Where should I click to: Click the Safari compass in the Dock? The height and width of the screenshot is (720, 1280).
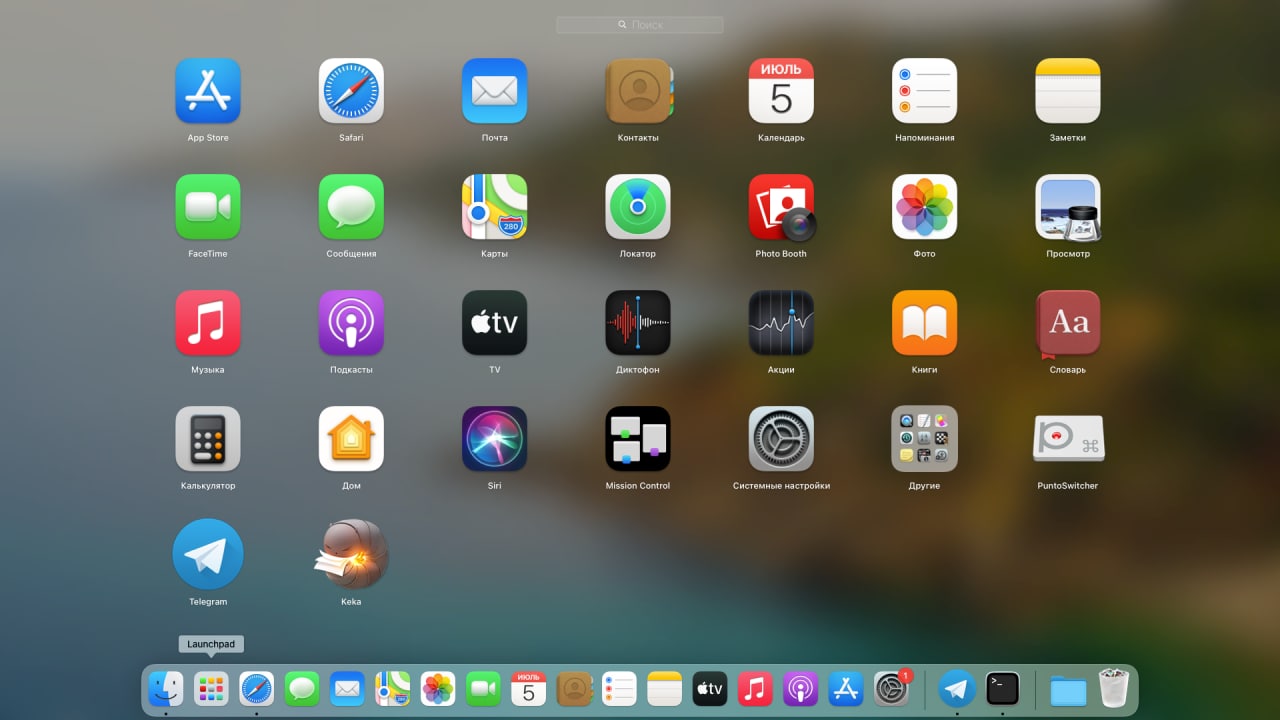click(256, 688)
